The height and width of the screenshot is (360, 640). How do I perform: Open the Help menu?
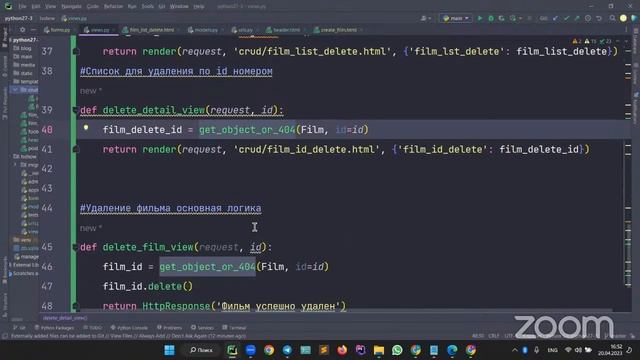[x=199, y=7]
